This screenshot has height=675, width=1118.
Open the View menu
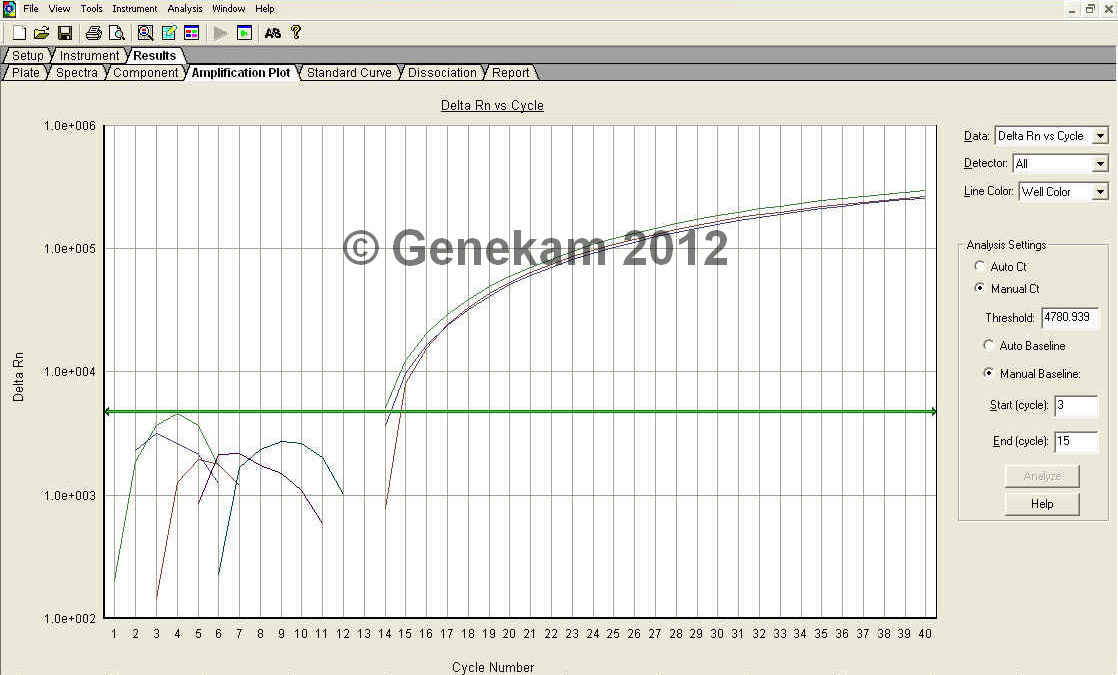tap(59, 9)
